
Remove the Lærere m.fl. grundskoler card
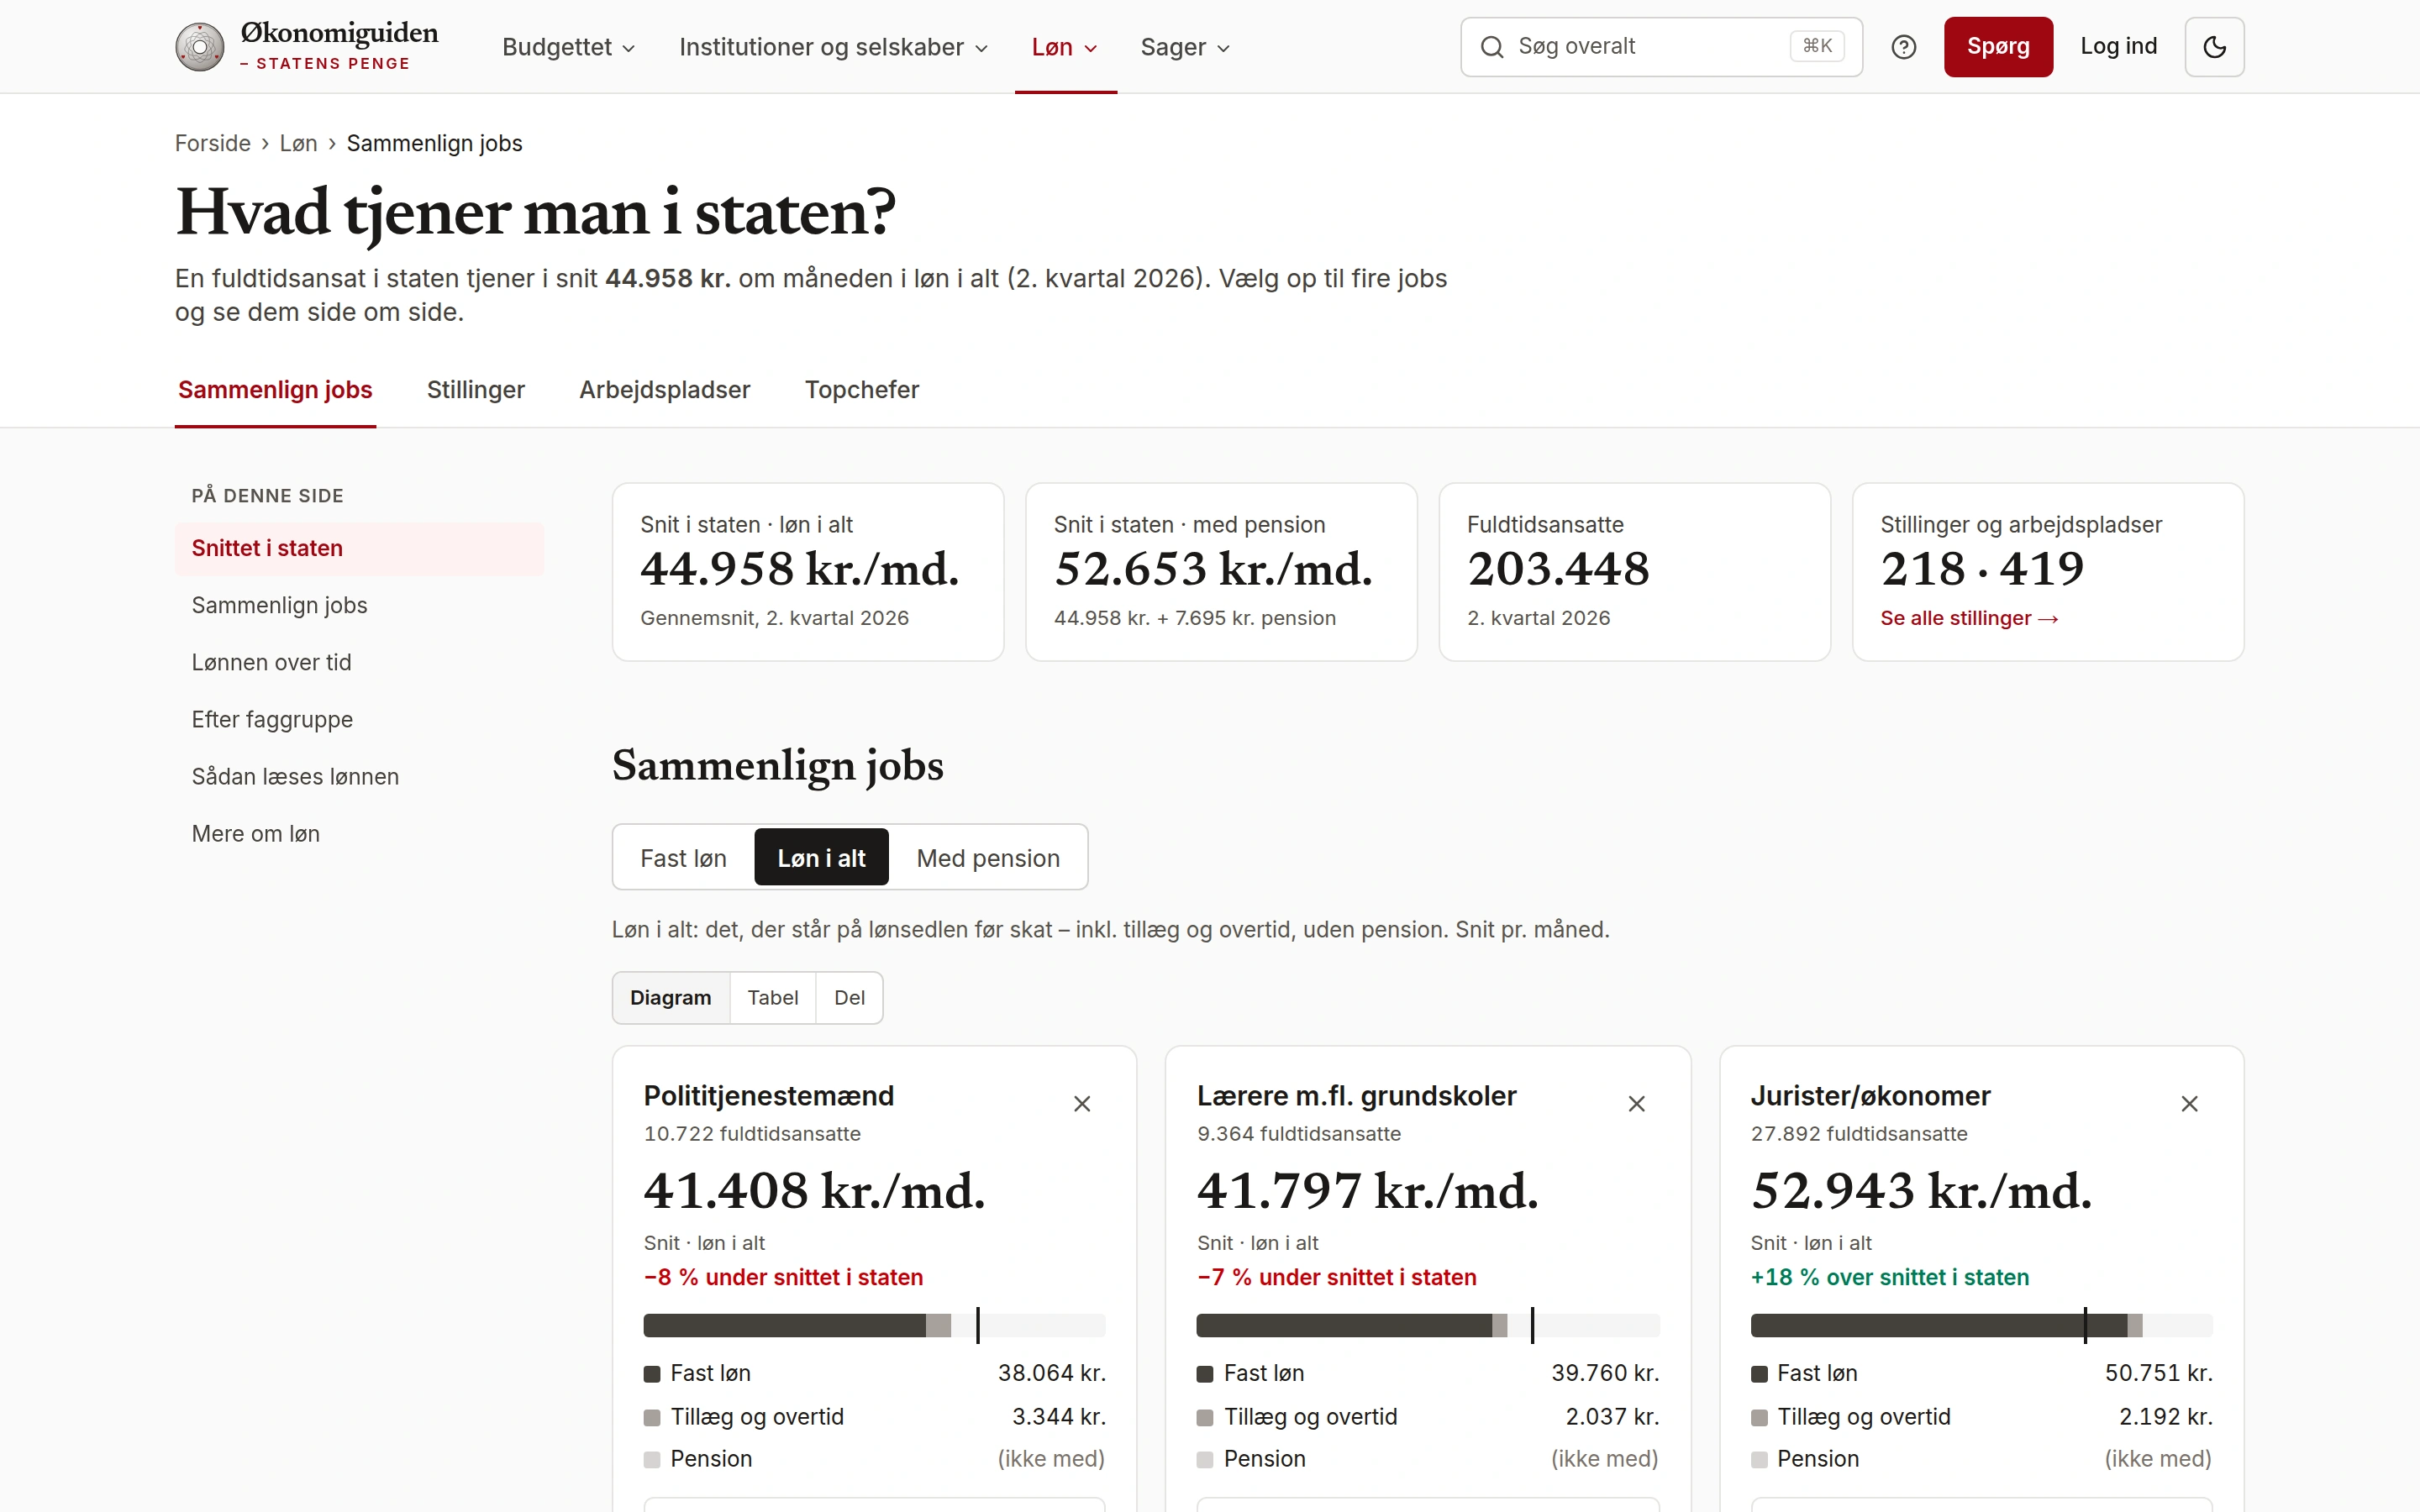click(x=1636, y=1104)
